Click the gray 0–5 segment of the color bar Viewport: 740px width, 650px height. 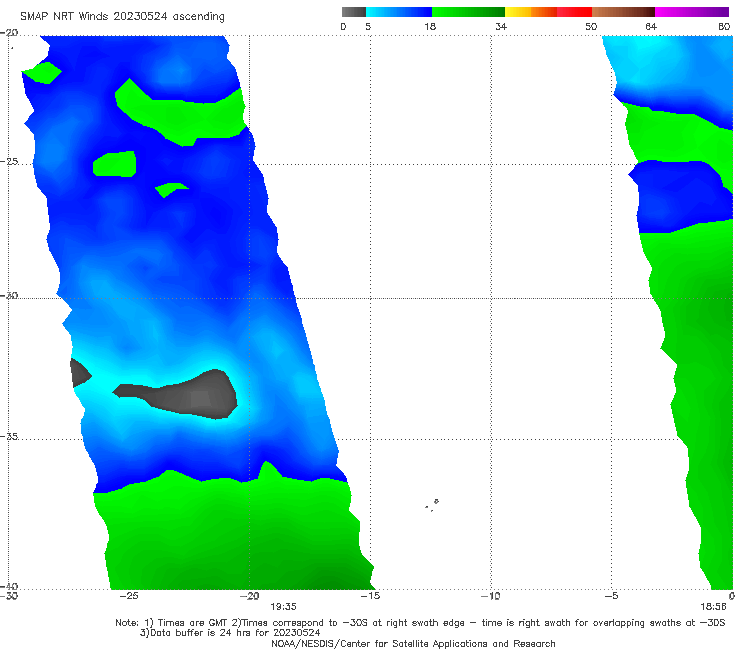353,12
